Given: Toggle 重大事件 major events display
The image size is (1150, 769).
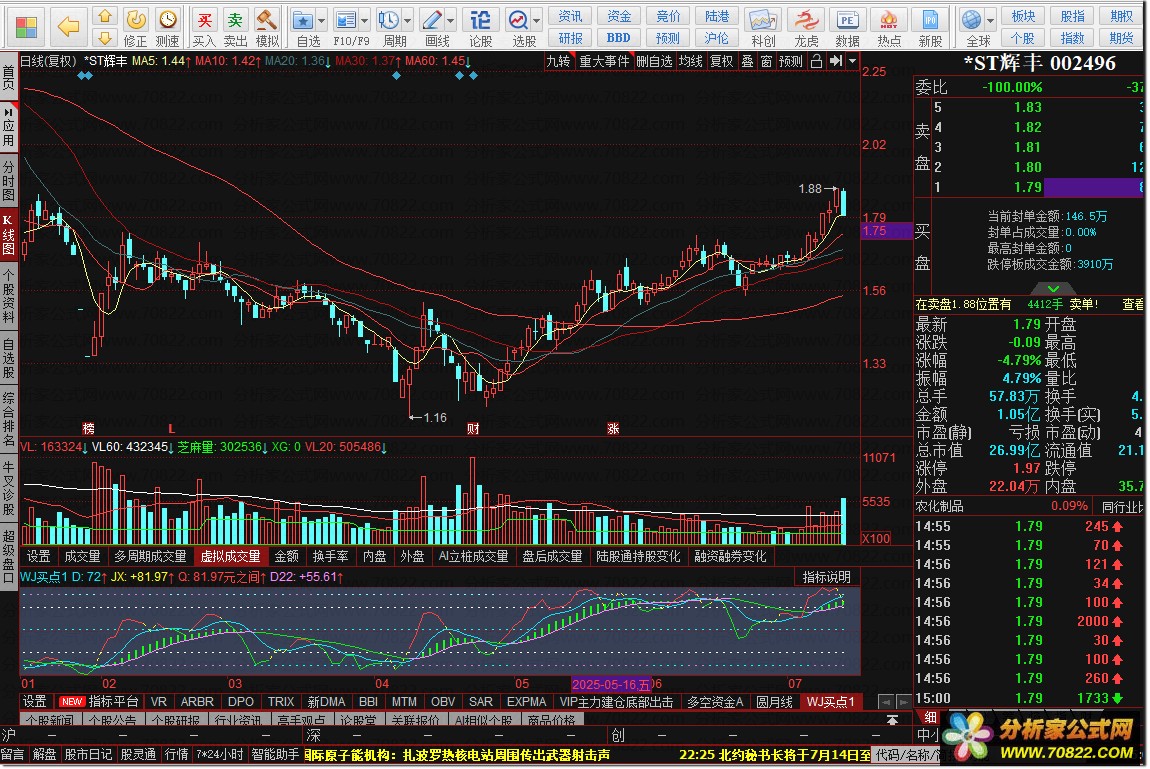Looking at the screenshot, I should (604, 62).
